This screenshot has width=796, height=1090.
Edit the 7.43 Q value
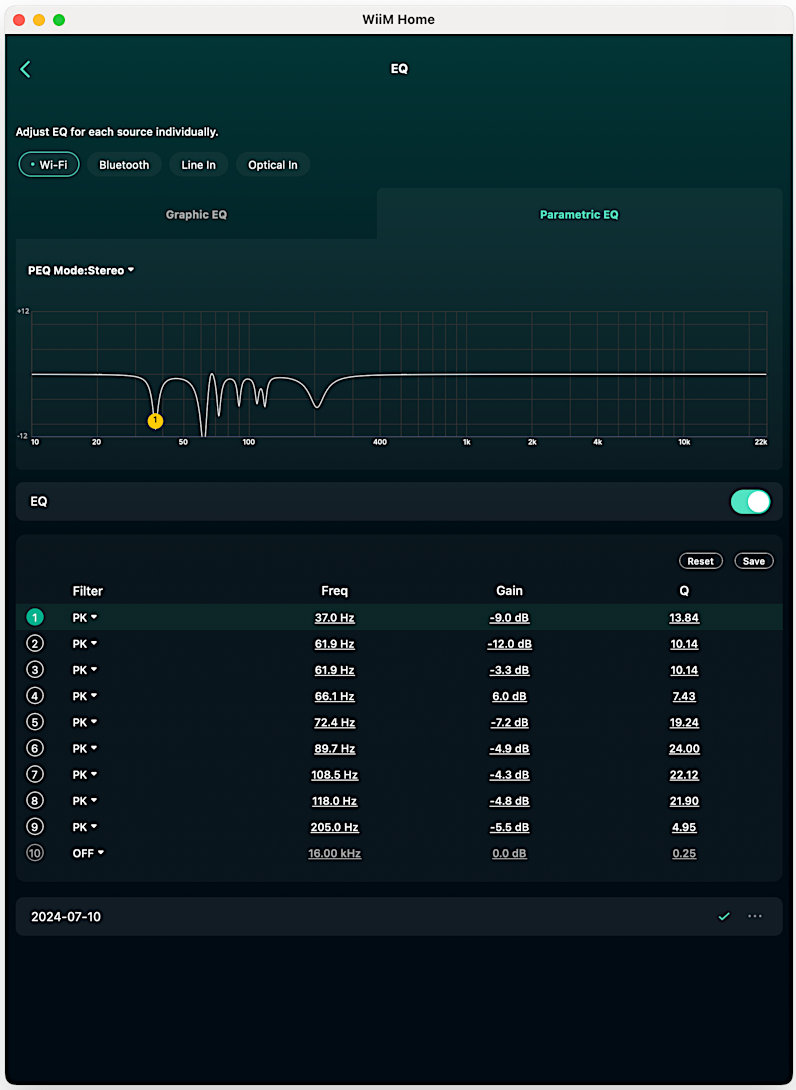pyautogui.click(x=684, y=696)
